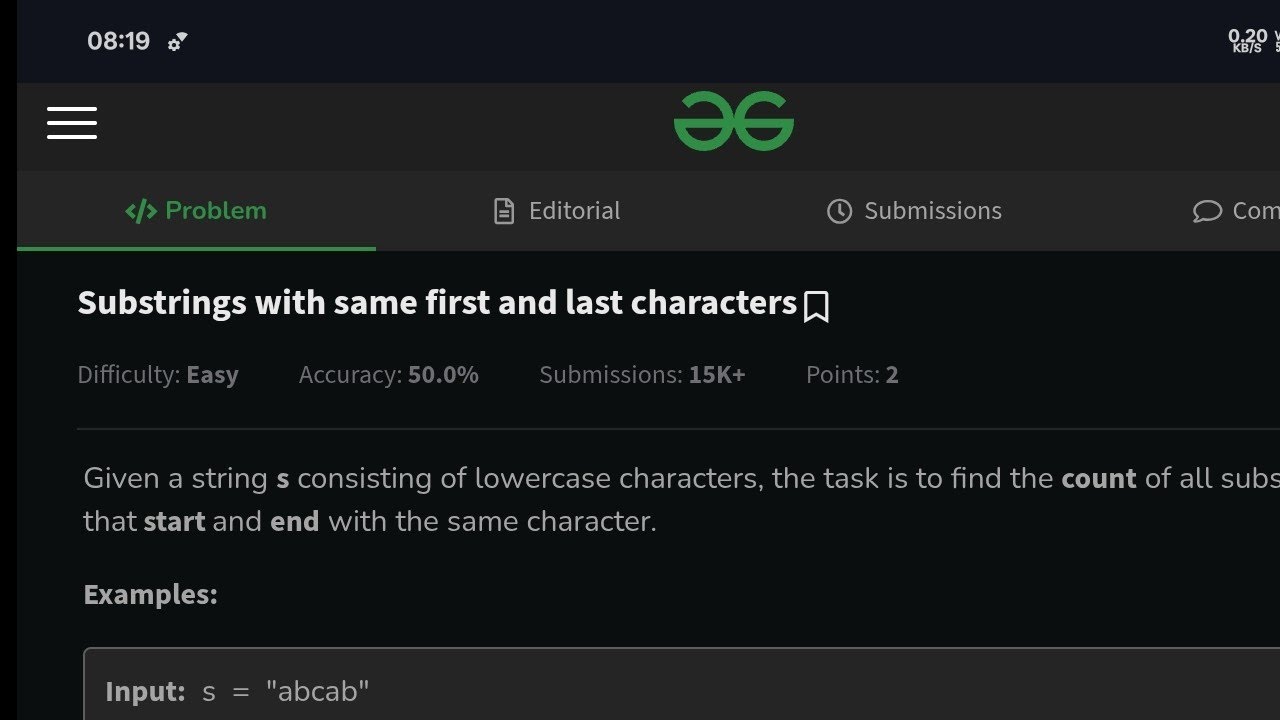The image size is (1280, 720).
Task: Click the Points: 2 label
Action: (852, 375)
